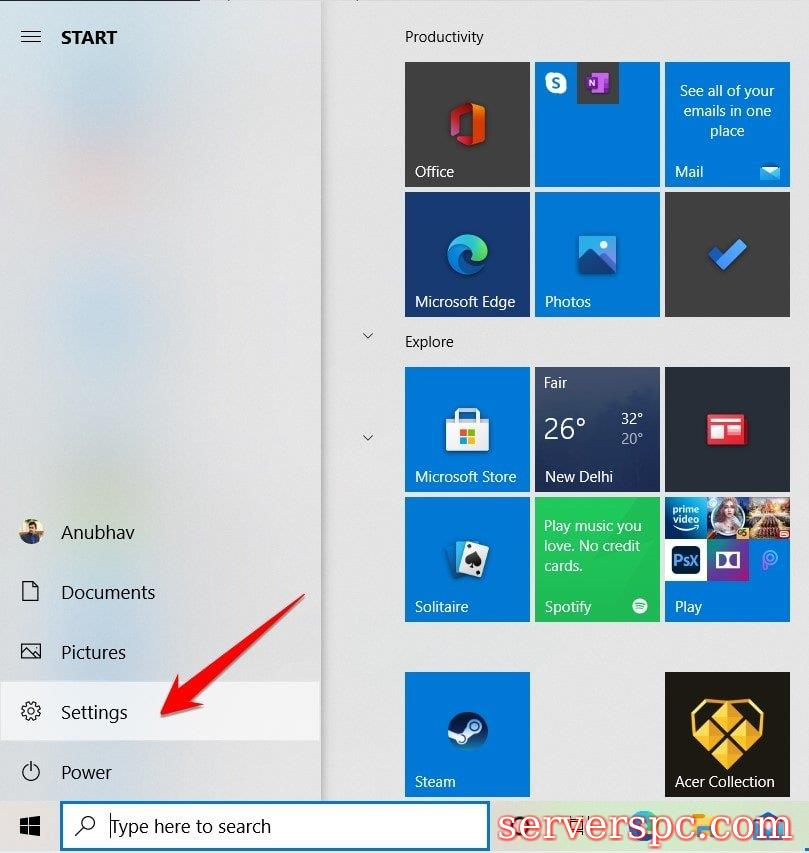Open the red News tile
The image size is (809, 853).
click(727, 429)
